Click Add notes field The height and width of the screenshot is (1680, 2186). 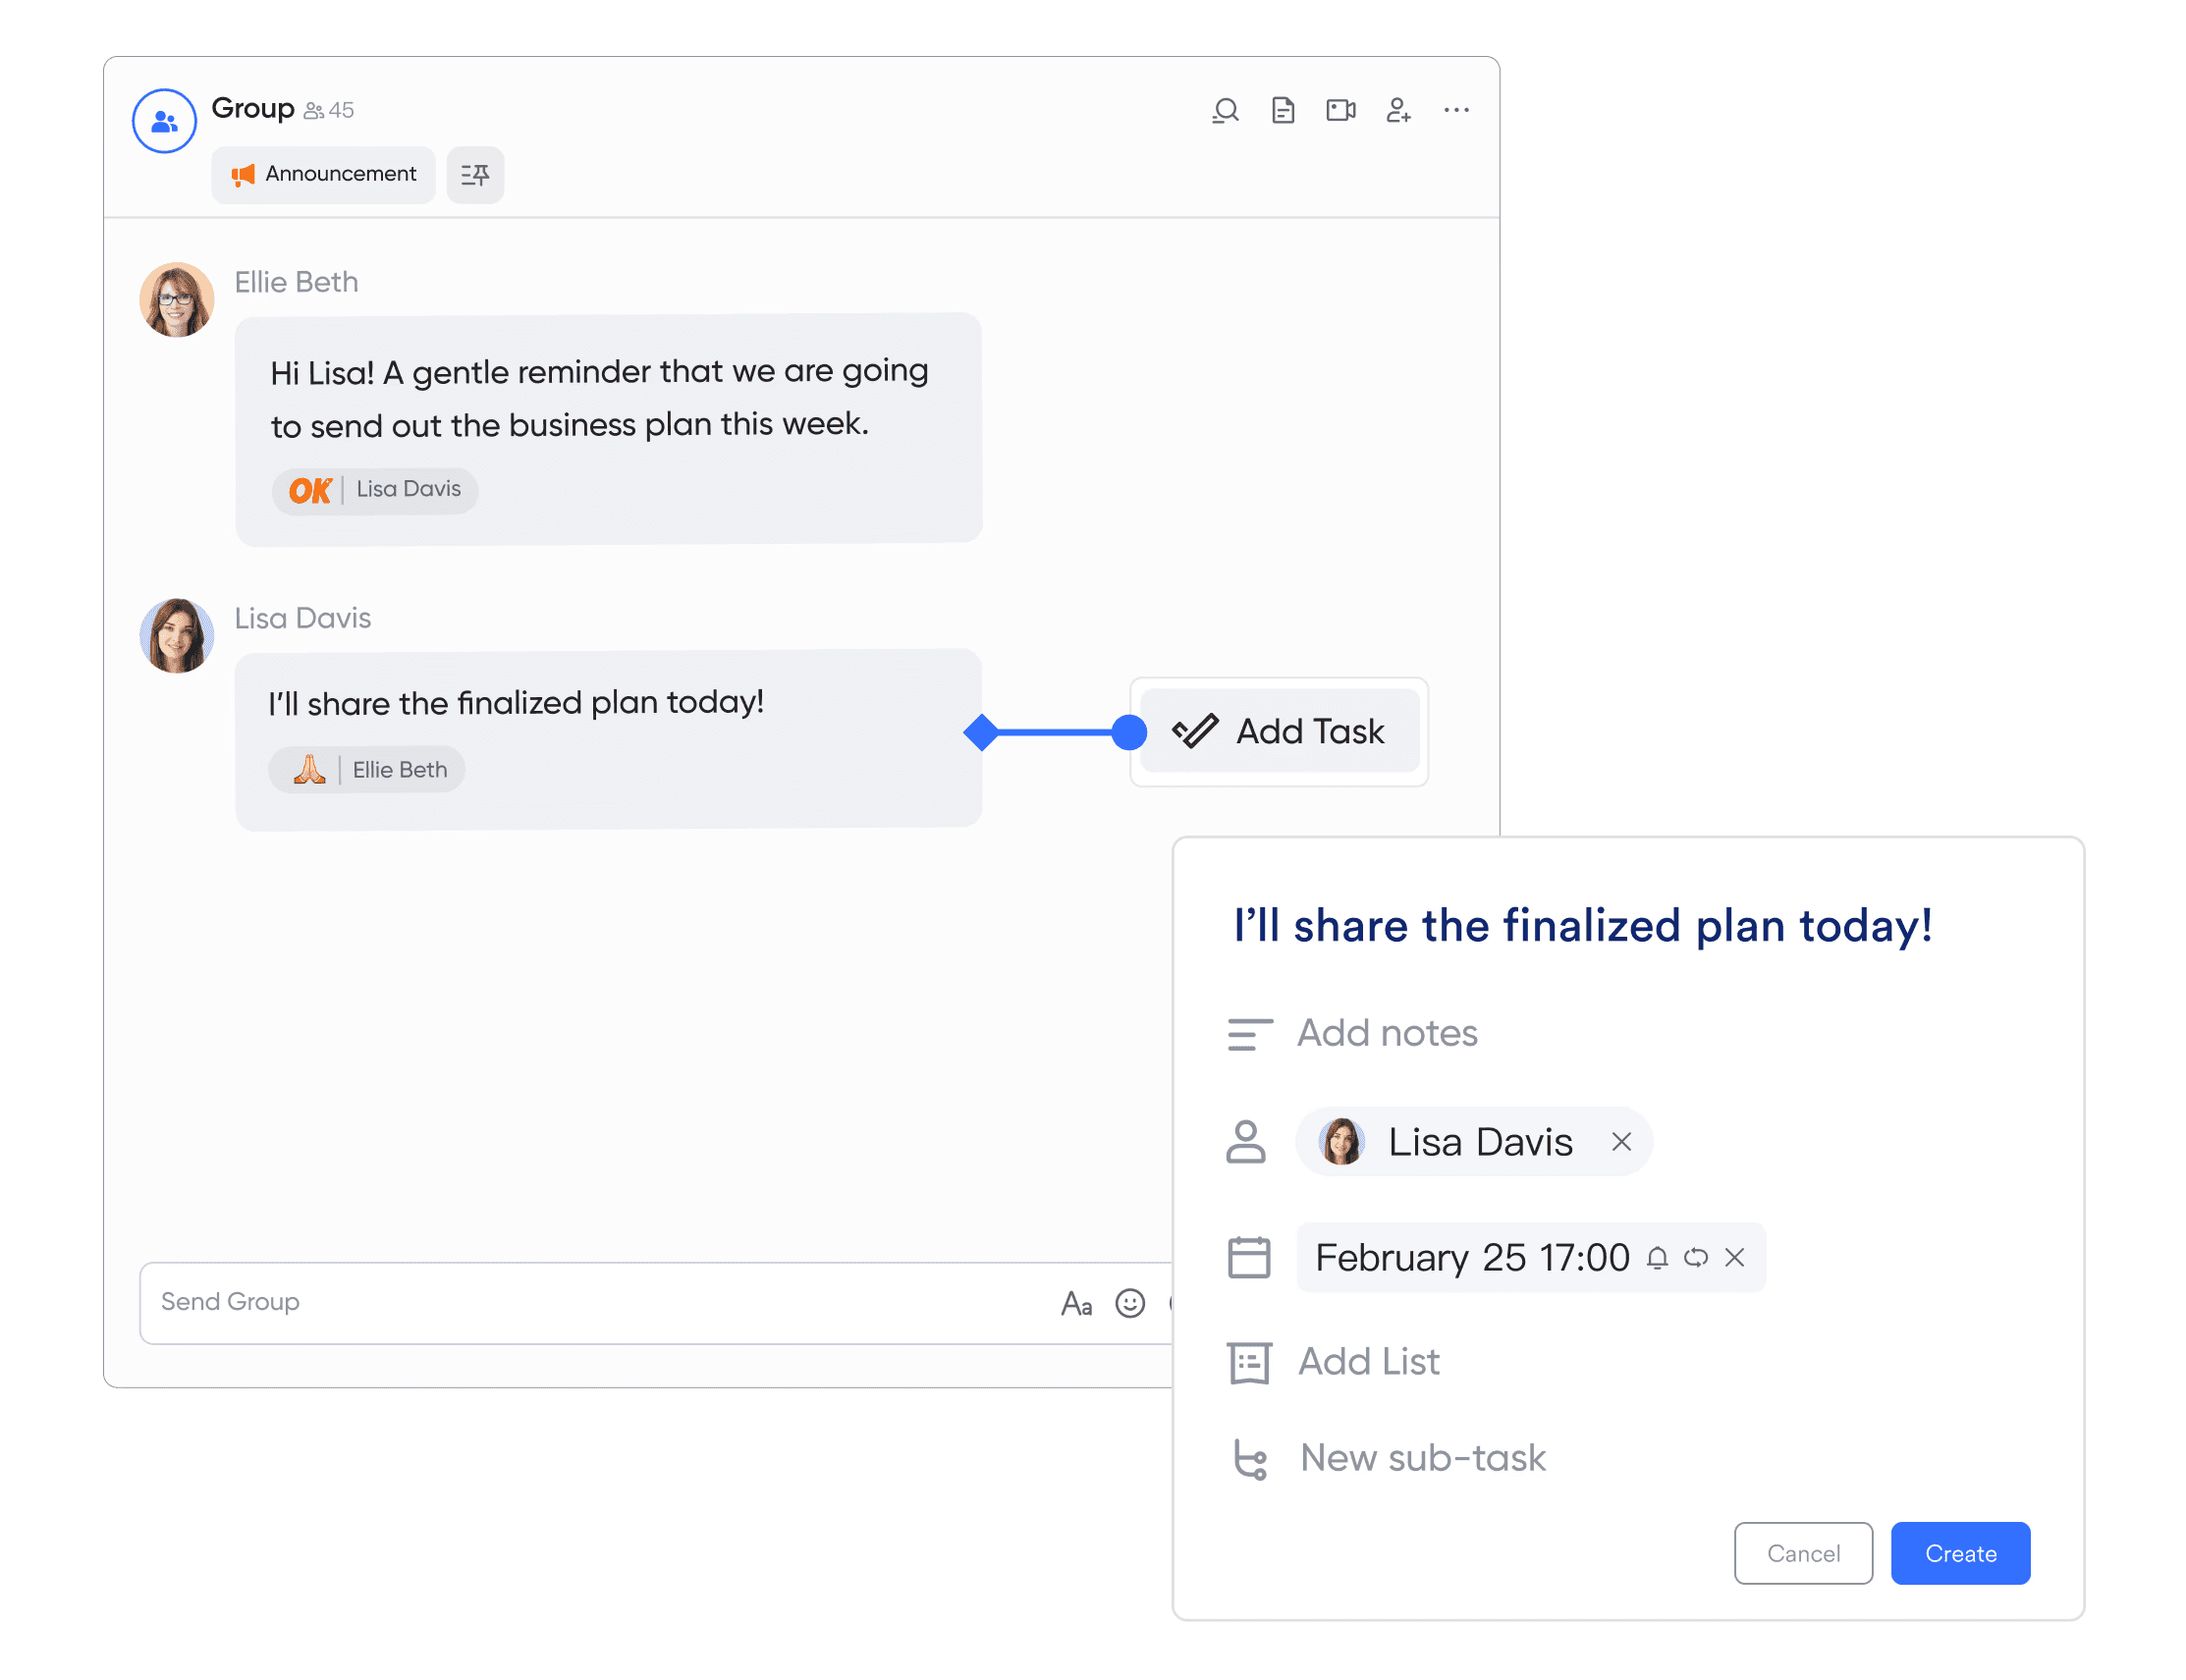(1386, 1033)
